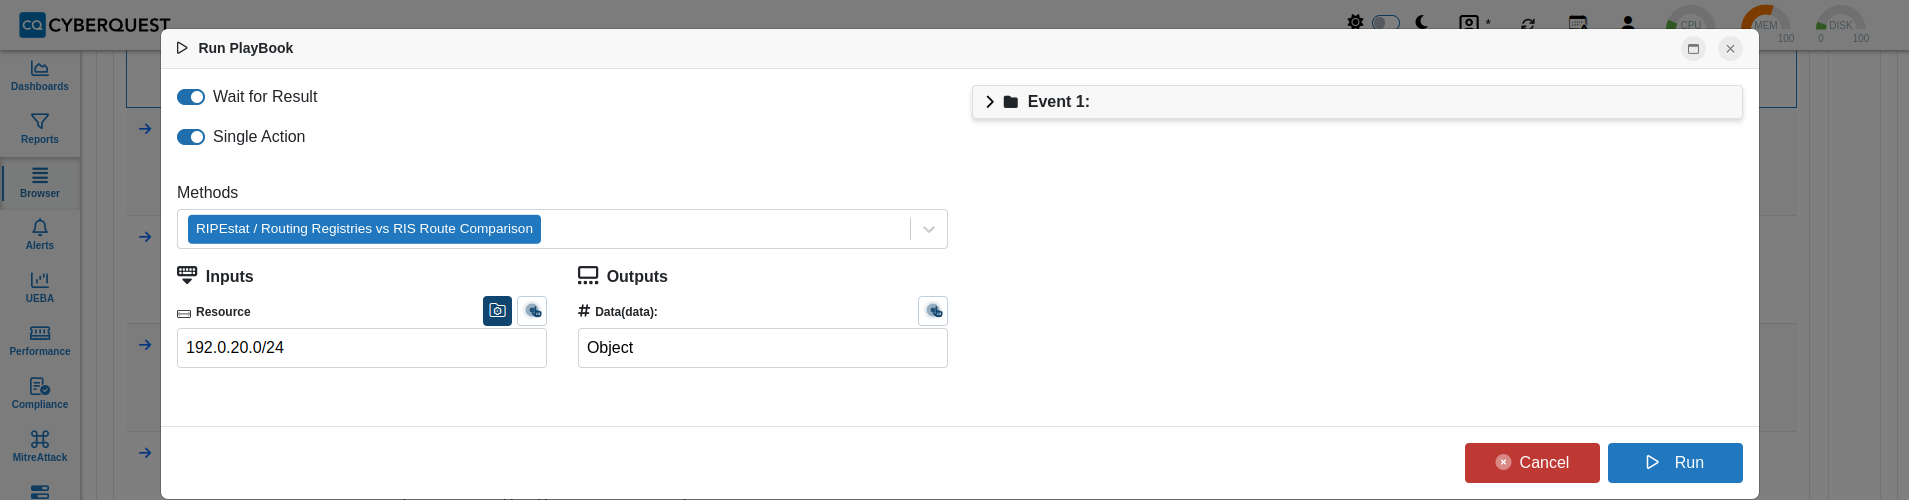
Task: Click the camera icon beside Resource
Action: tap(497, 311)
